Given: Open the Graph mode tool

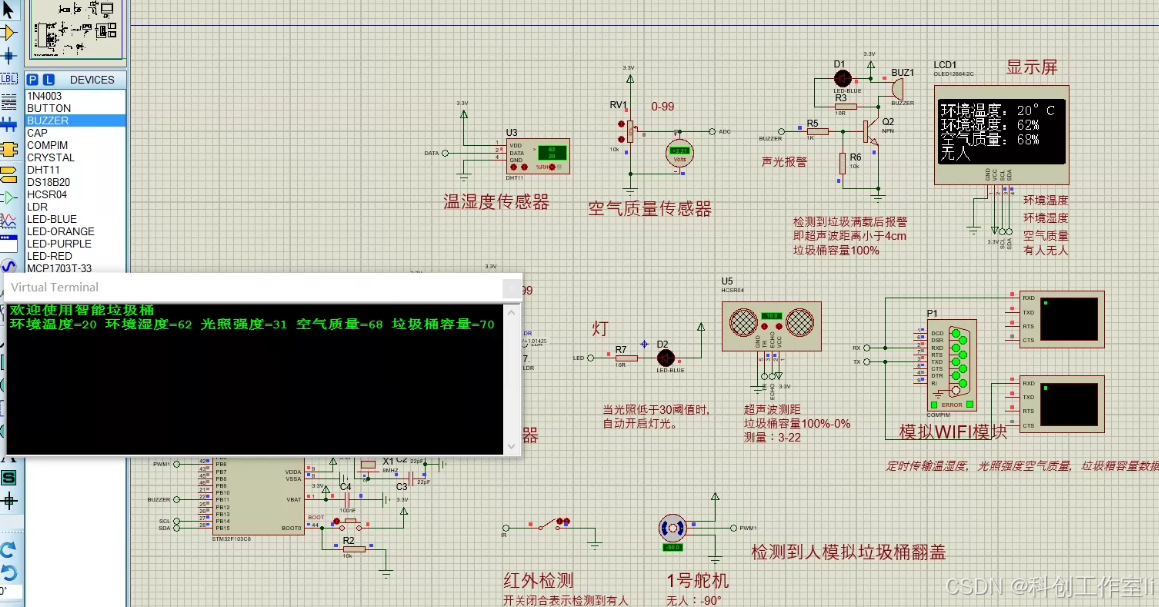Looking at the screenshot, I should [8, 220].
